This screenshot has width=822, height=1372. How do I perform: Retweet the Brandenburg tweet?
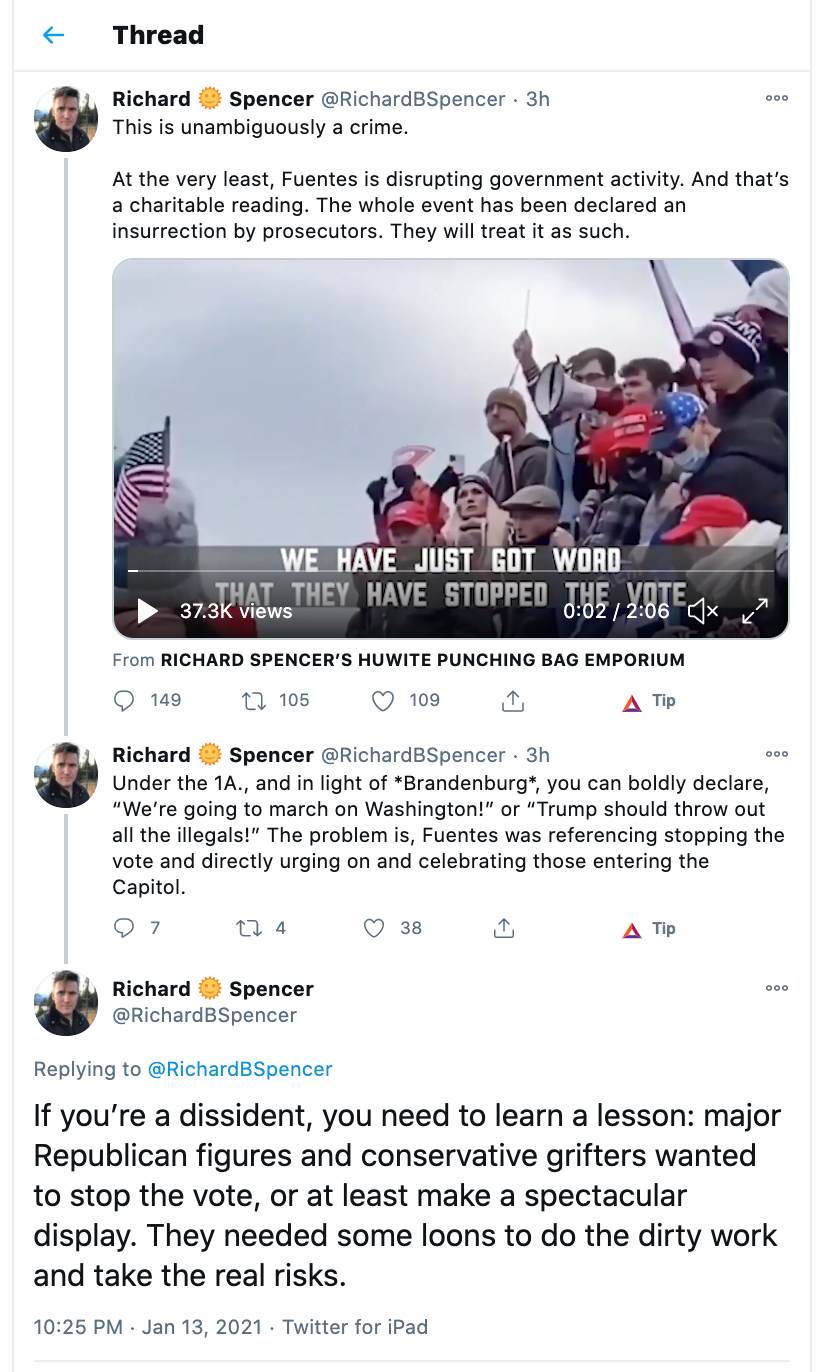click(246, 929)
